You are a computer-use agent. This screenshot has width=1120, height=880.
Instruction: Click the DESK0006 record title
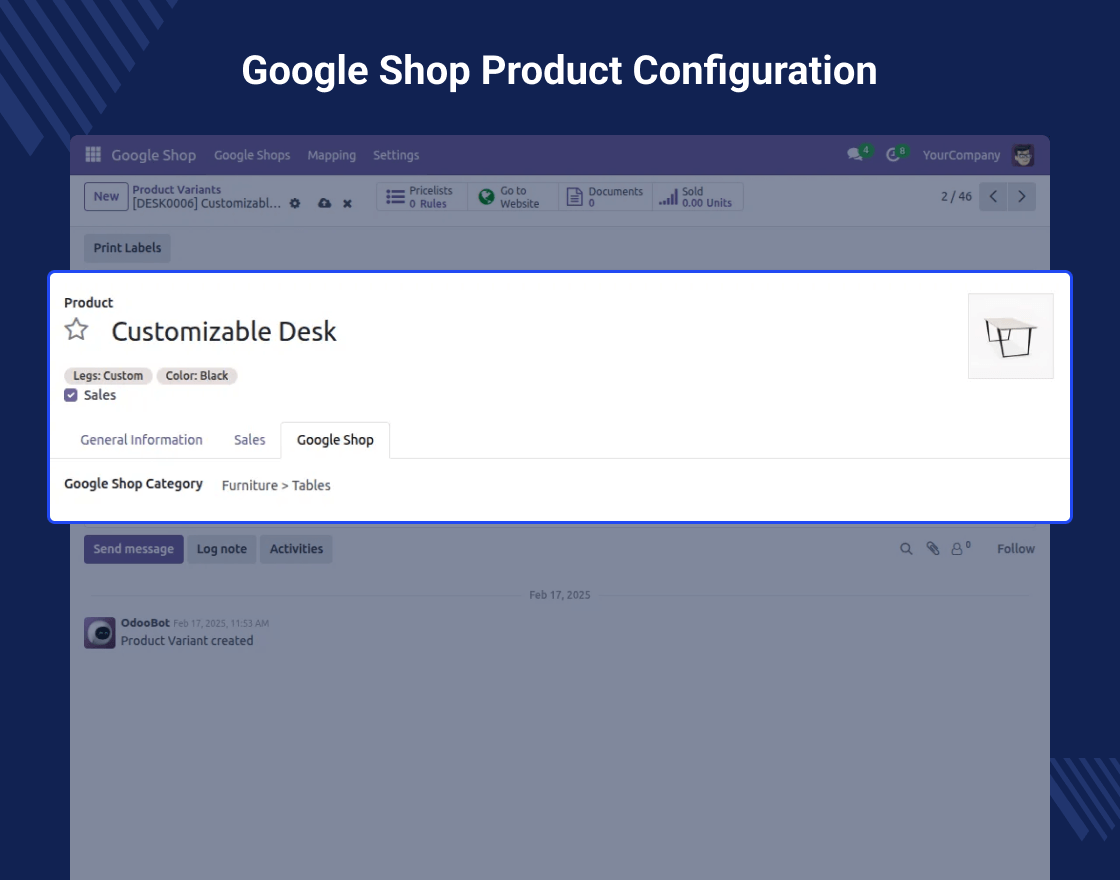click(206, 204)
